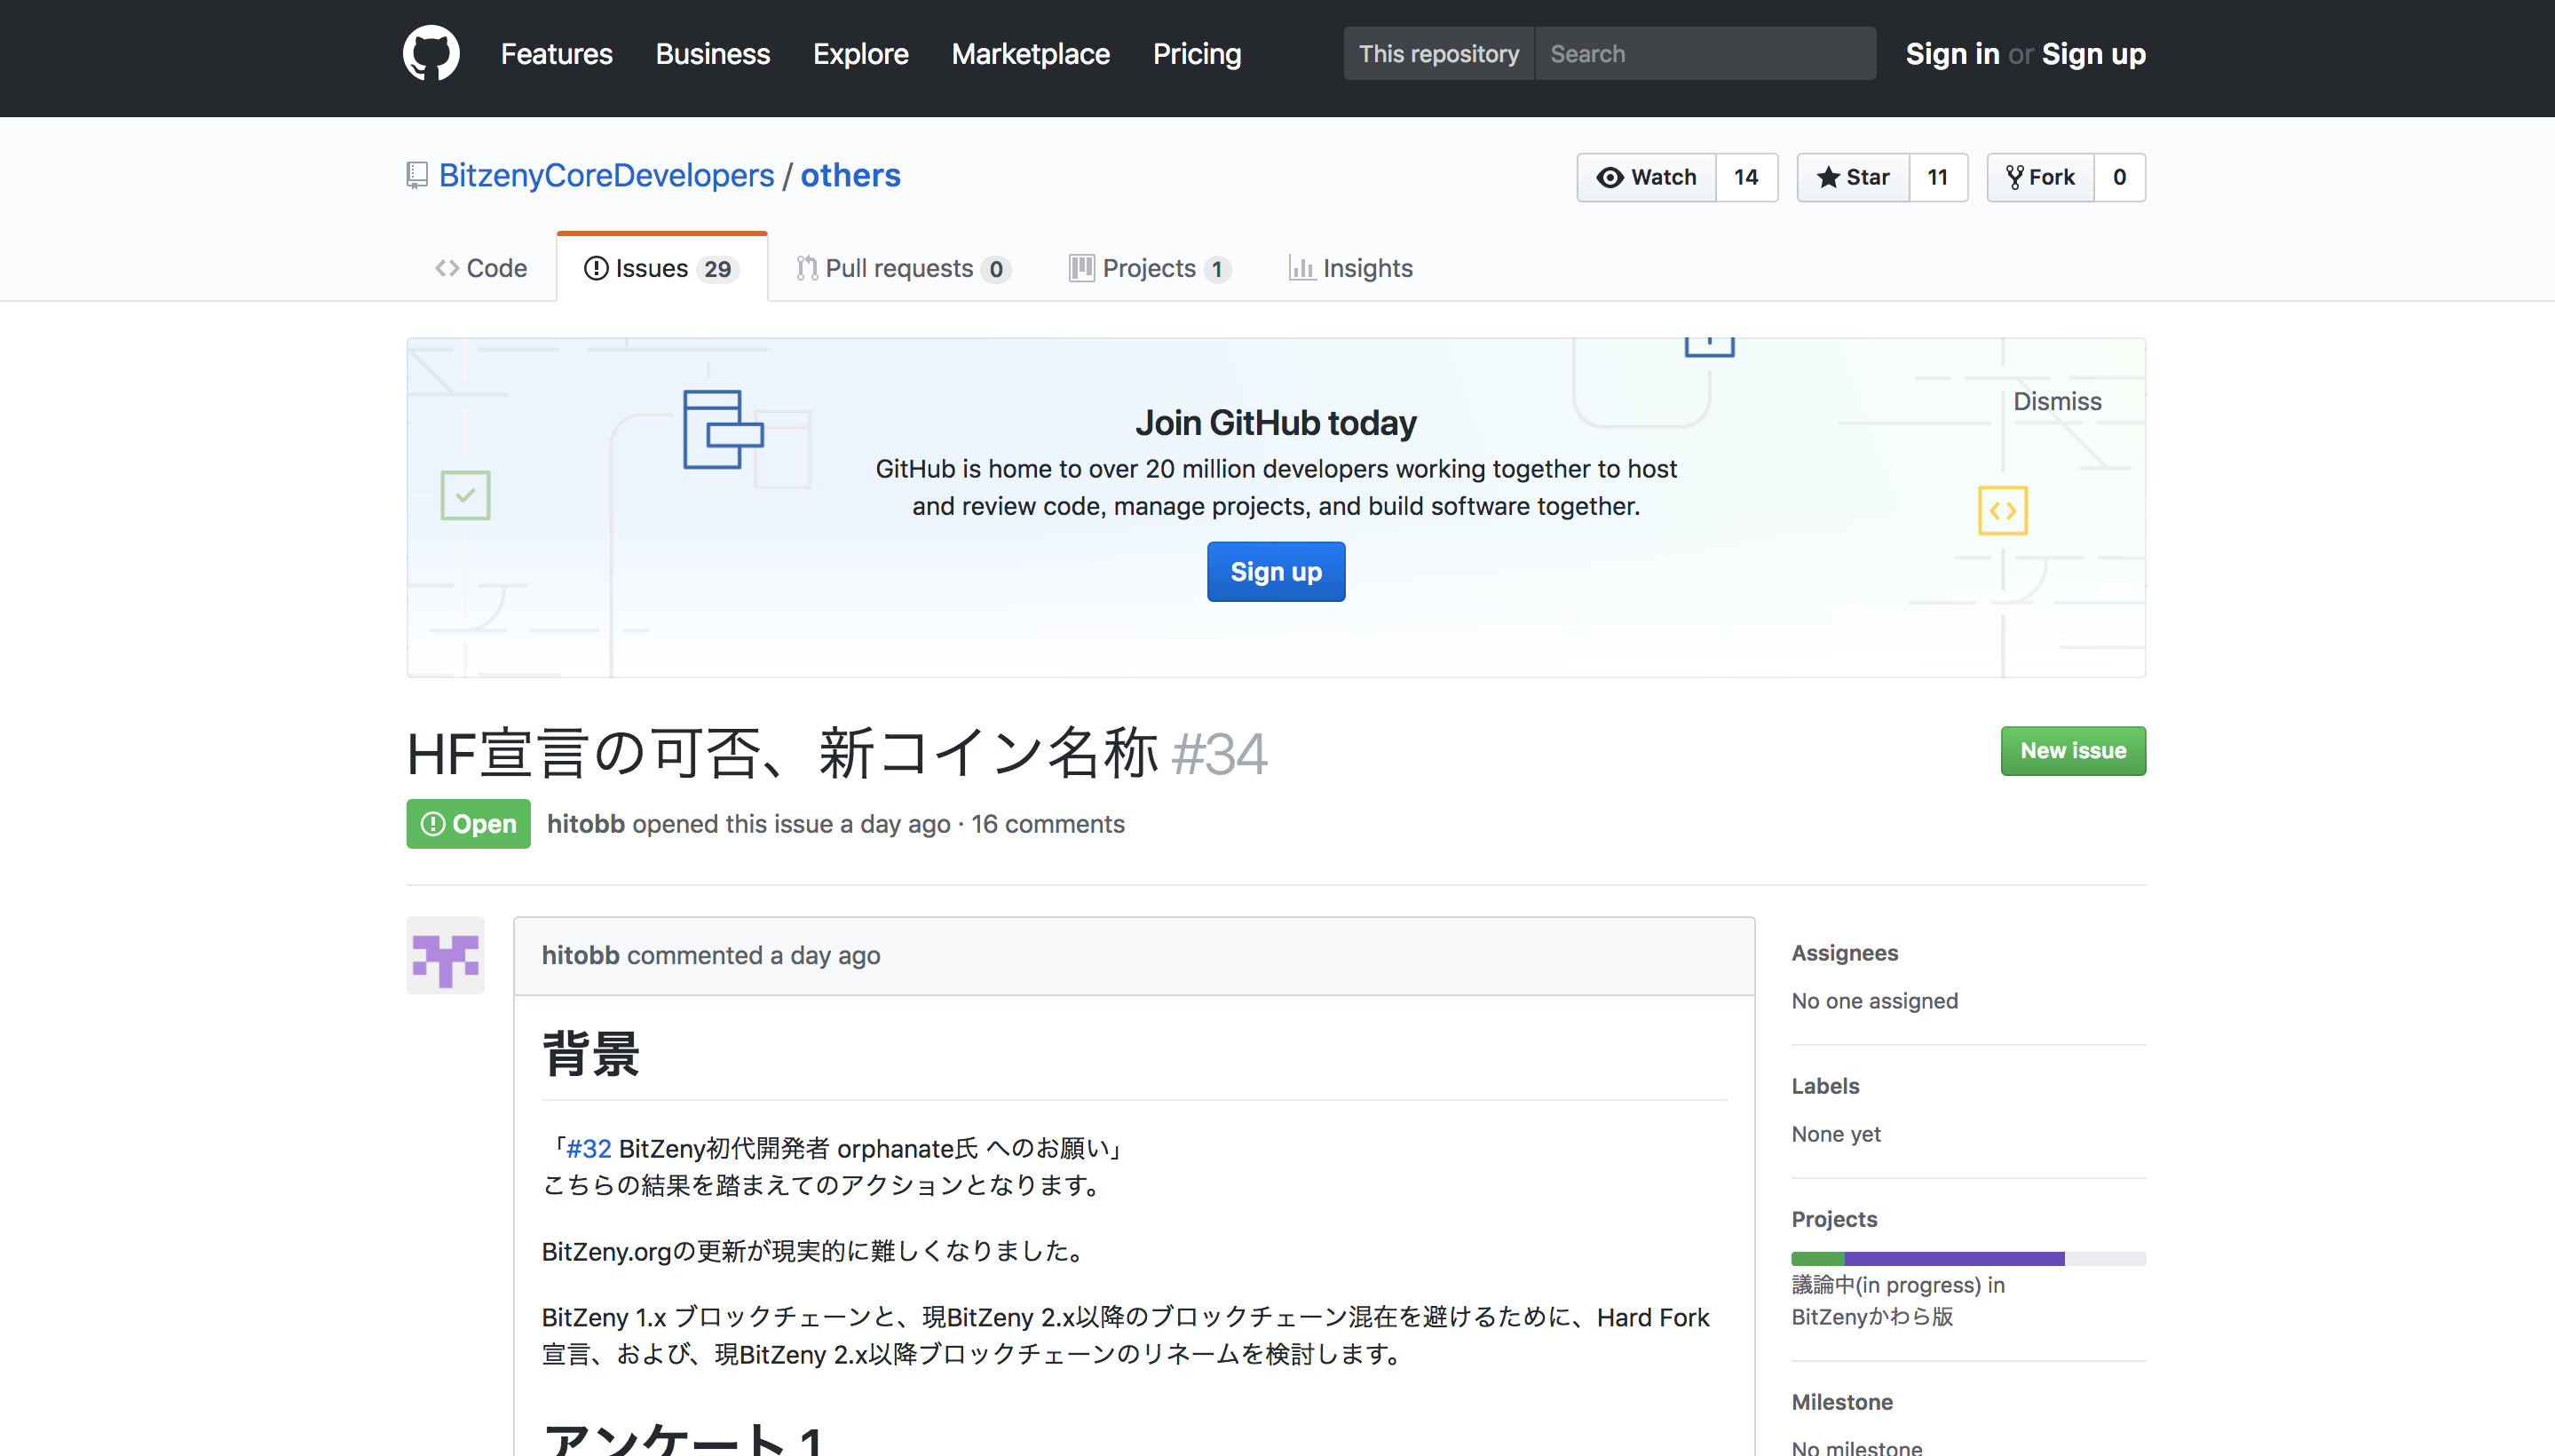Open the BitZenyかわら版 project link
The height and width of the screenshot is (1456, 2555).
[x=1872, y=1316]
